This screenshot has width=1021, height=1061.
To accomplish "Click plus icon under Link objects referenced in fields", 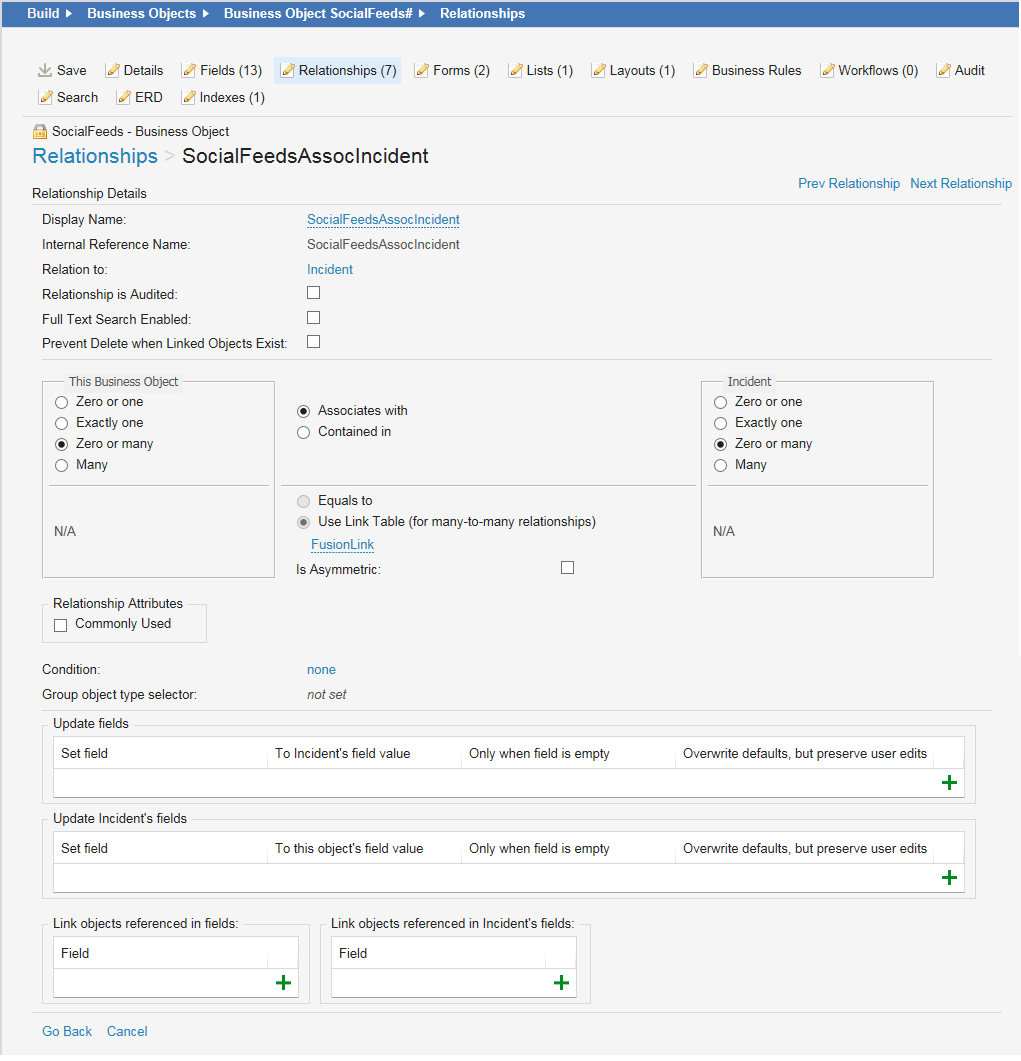I will [x=283, y=983].
